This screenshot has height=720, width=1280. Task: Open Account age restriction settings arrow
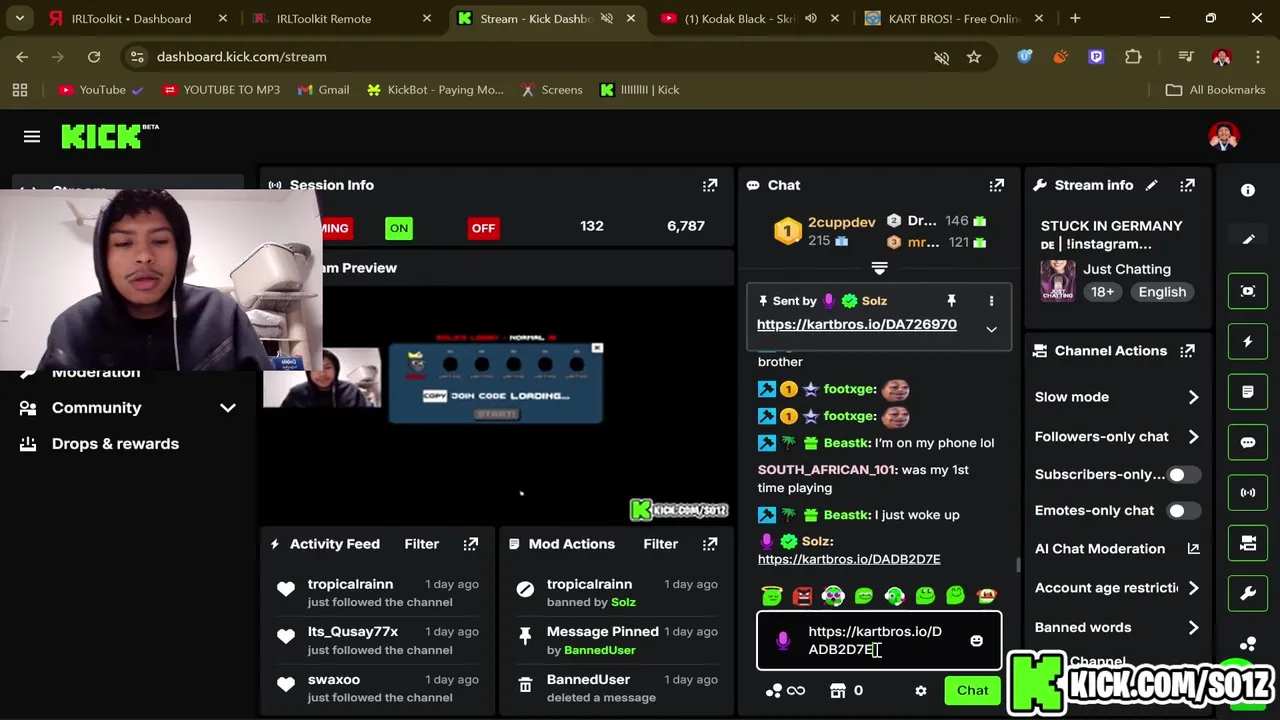tap(1193, 588)
